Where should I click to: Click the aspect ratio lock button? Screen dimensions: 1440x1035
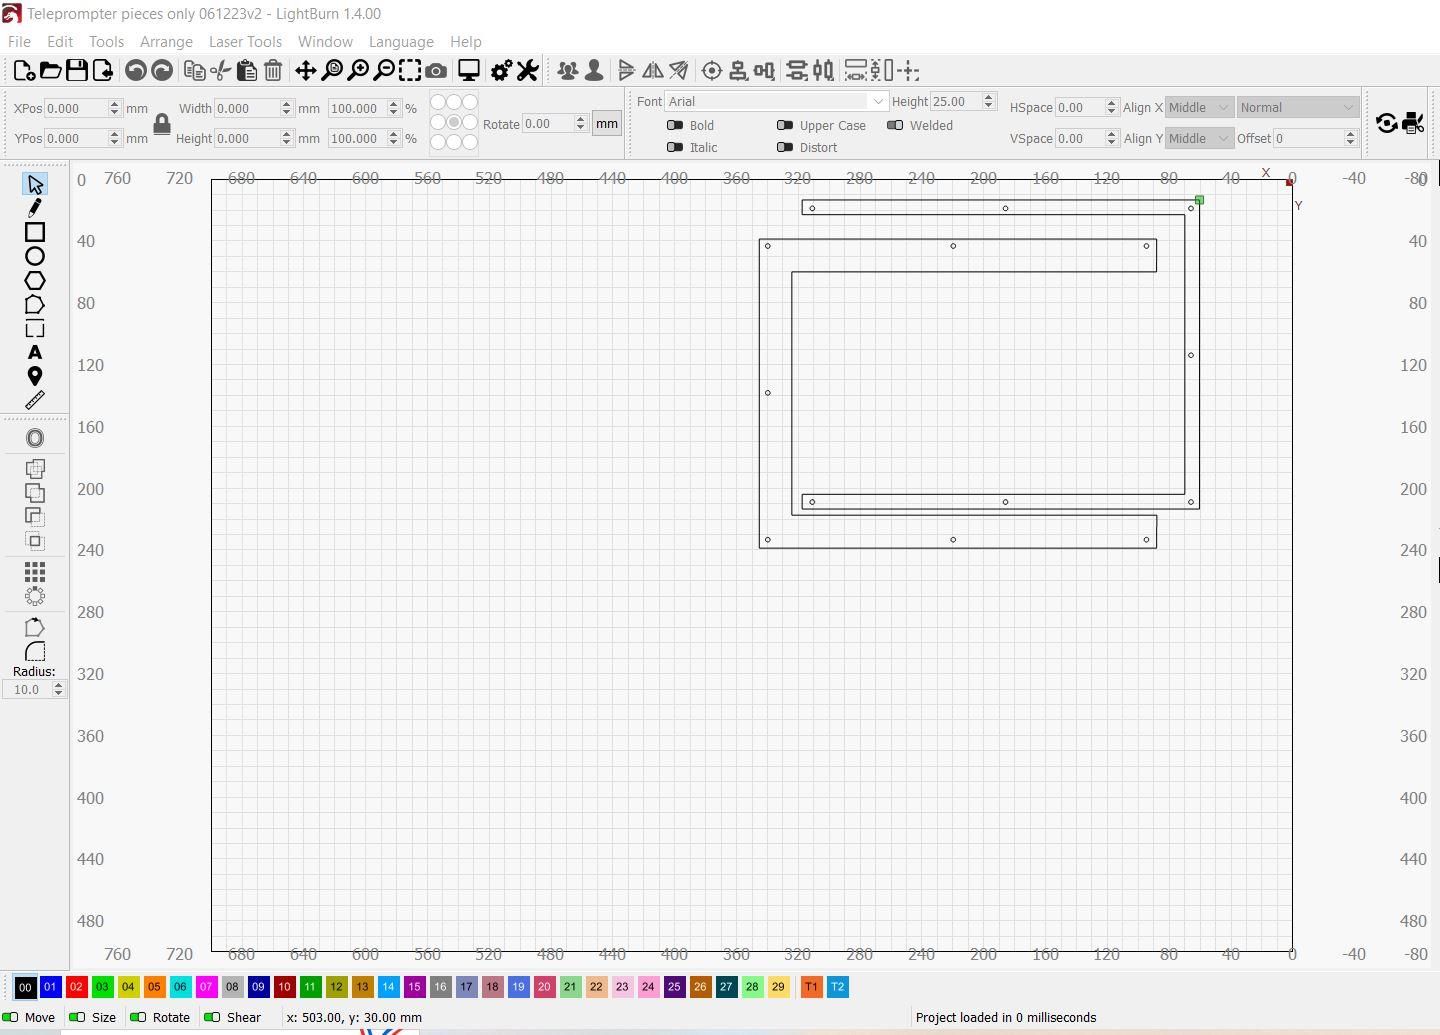[161, 123]
